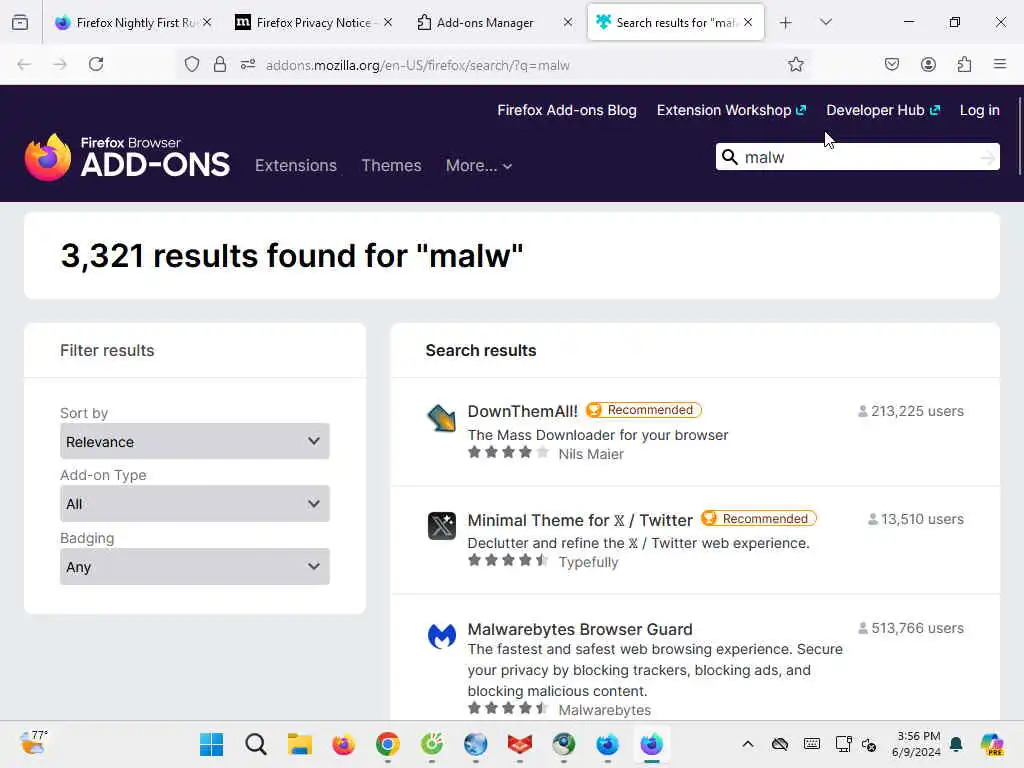1024x768 pixels.
Task: Switch to Firefox Nightly First Run tab
Action: pos(136,22)
